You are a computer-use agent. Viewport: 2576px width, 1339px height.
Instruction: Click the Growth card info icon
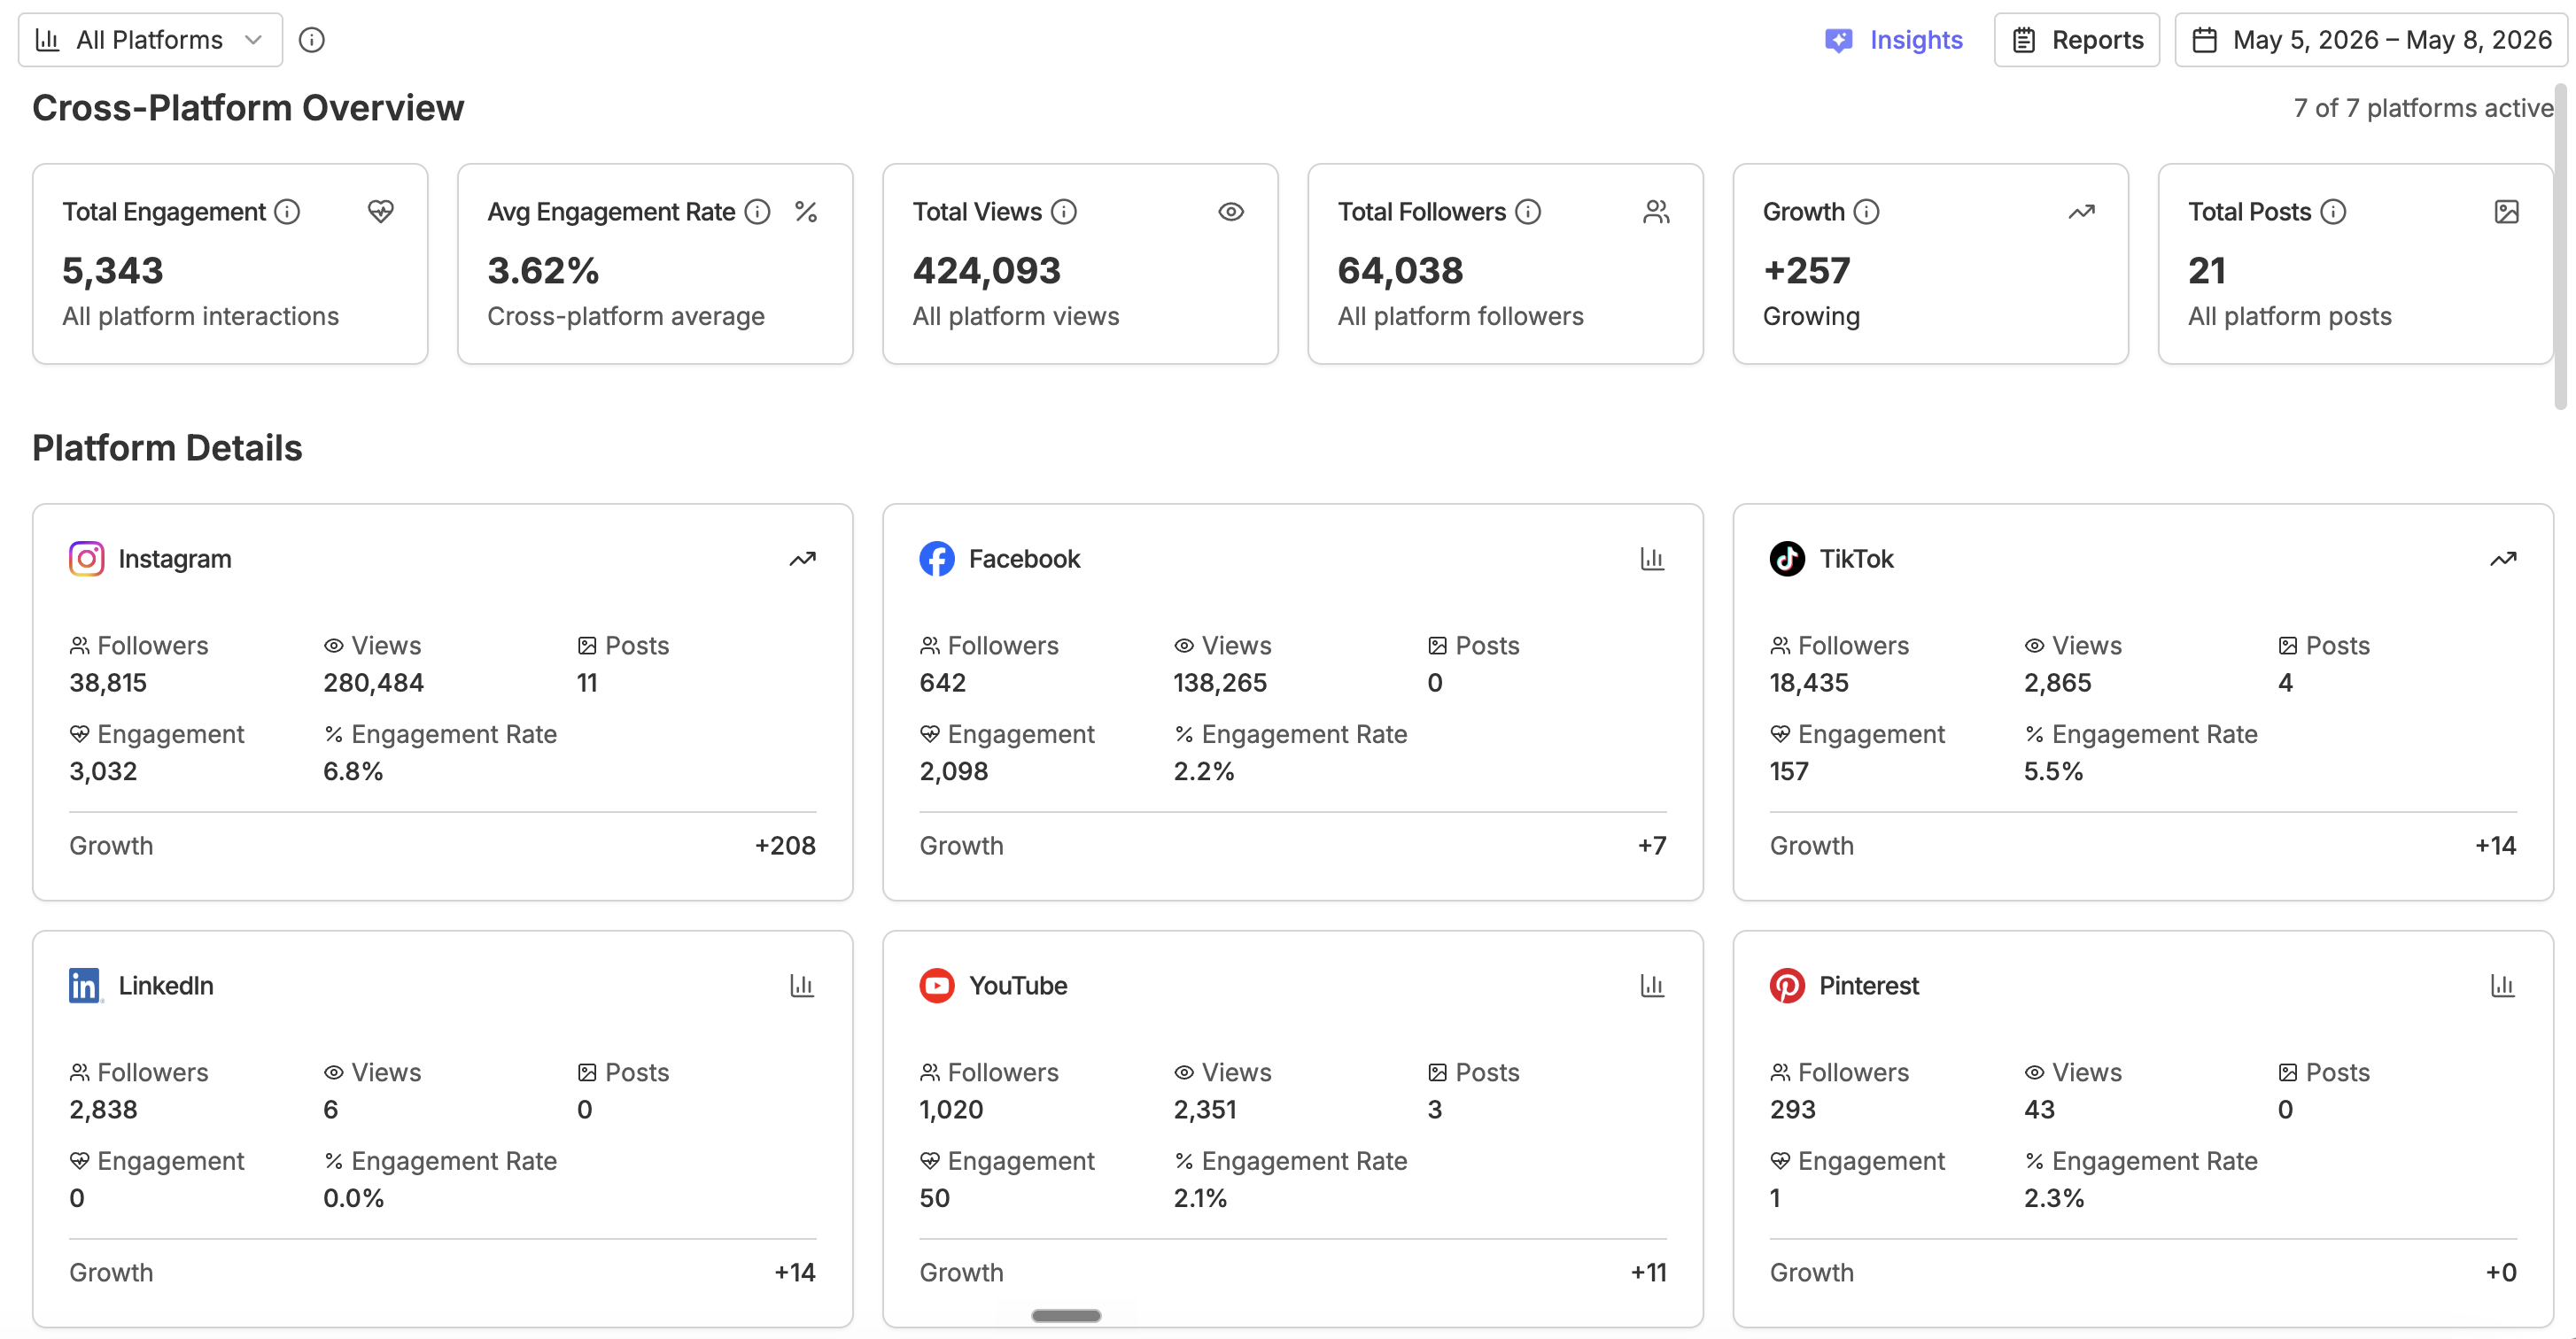coord(1867,212)
